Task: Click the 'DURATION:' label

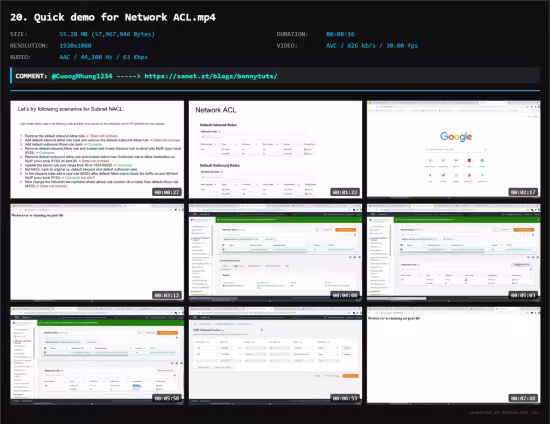Action: [292, 34]
